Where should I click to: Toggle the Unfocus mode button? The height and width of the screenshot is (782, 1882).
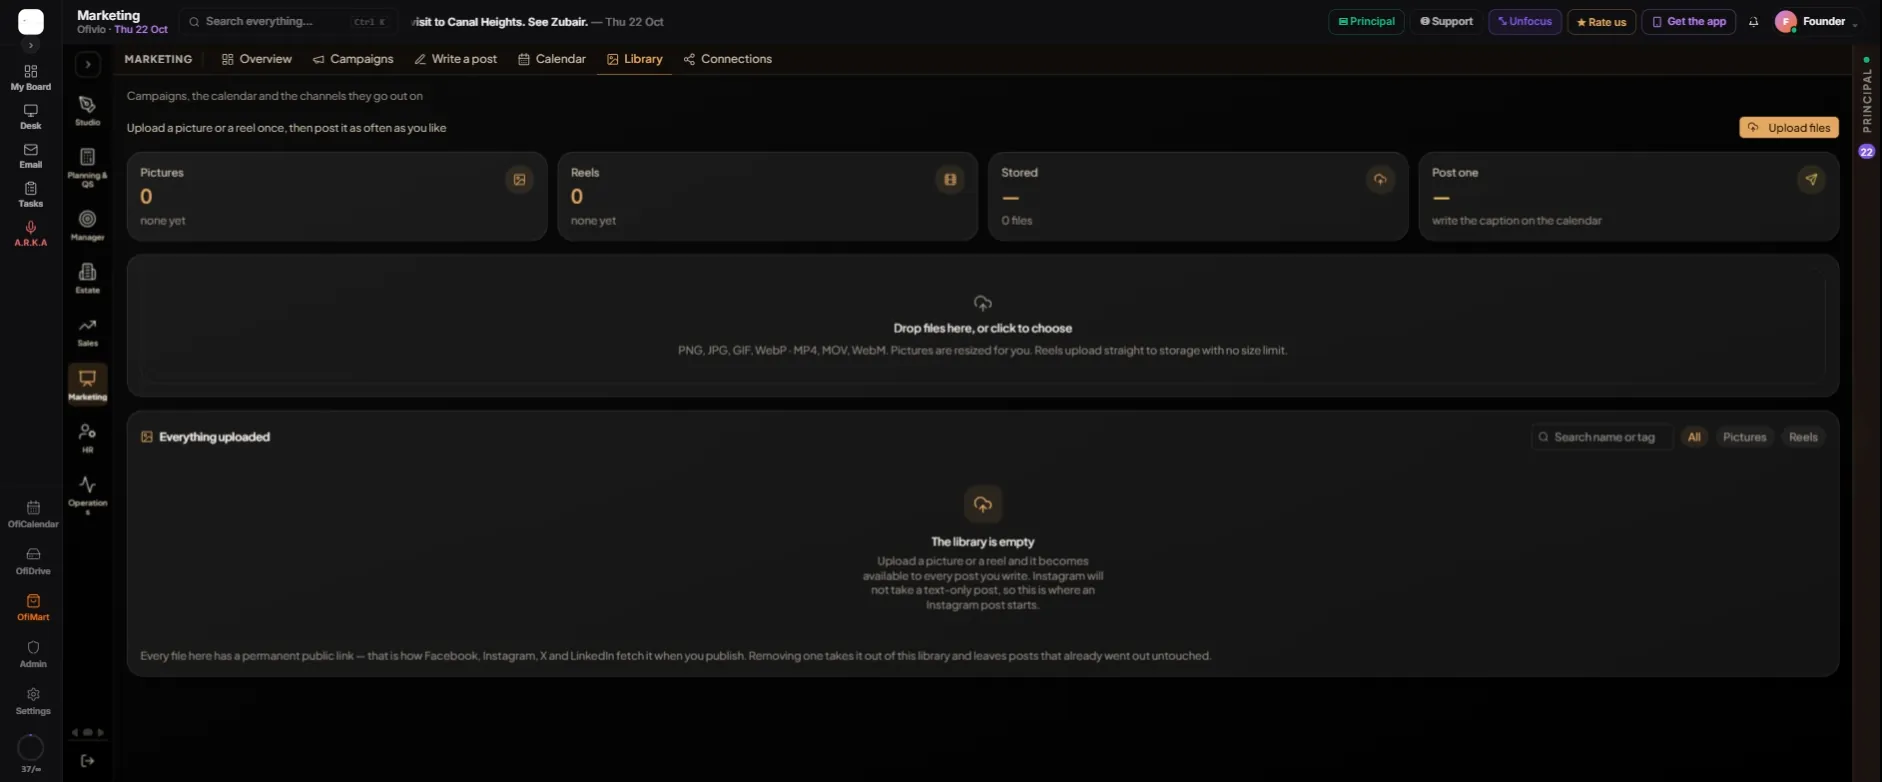click(1525, 22)
